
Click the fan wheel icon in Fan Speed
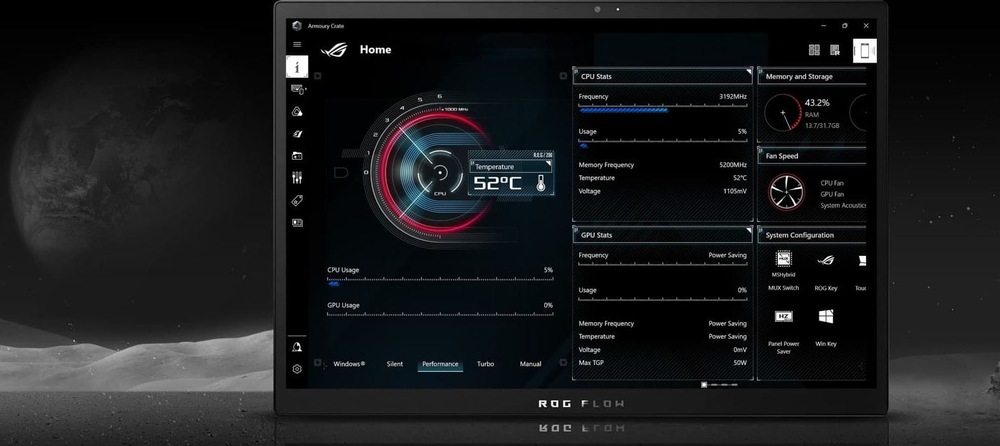tap(786, 193)
